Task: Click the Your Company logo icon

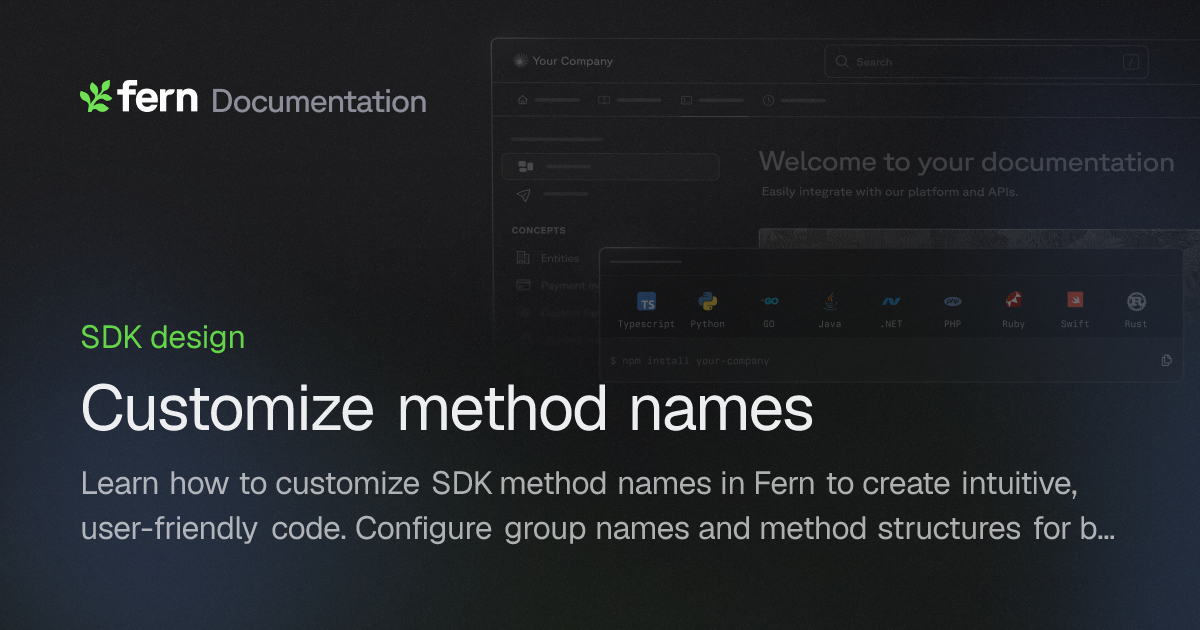Action: tap(519, 61)
